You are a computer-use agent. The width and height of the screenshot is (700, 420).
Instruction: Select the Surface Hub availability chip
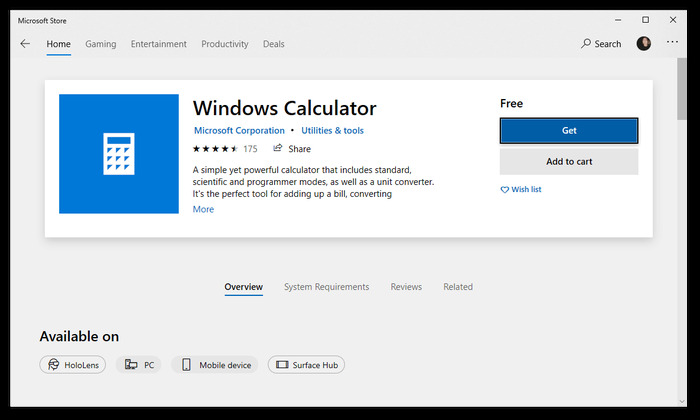pyautogui.click(x=306, y=365)
